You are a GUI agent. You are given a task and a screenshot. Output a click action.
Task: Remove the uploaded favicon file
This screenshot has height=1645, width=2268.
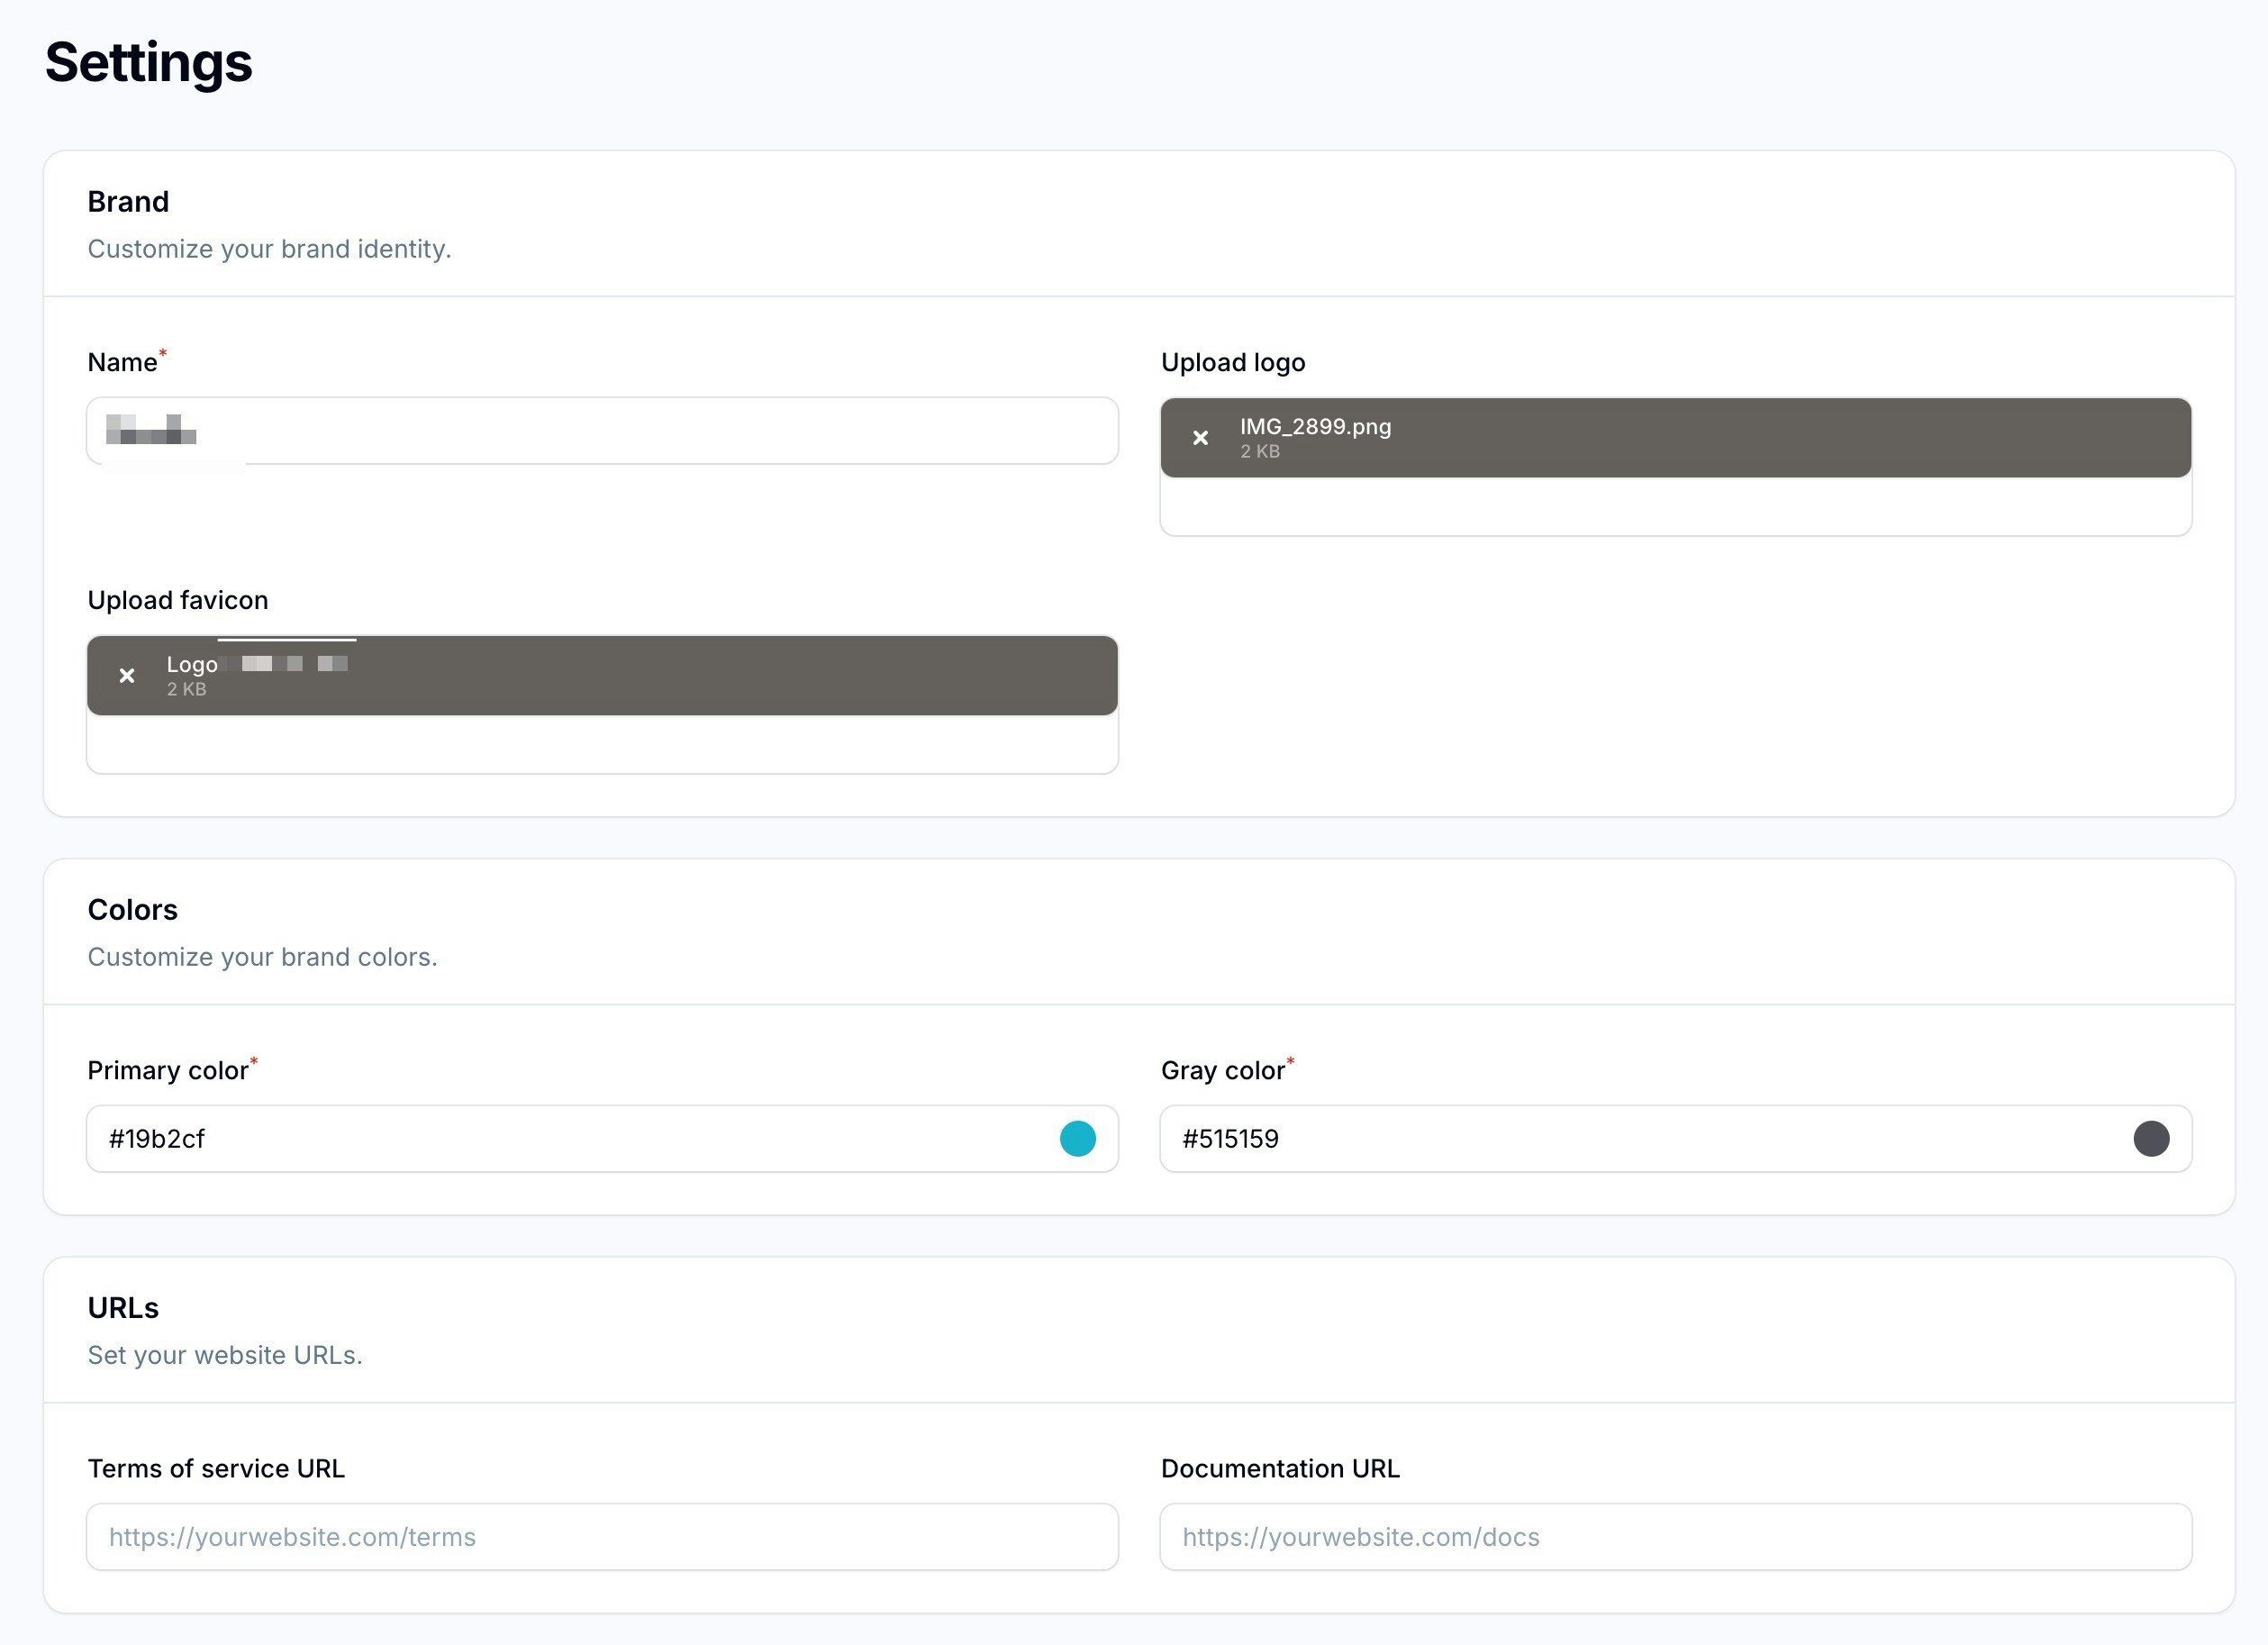pos(127,675)
